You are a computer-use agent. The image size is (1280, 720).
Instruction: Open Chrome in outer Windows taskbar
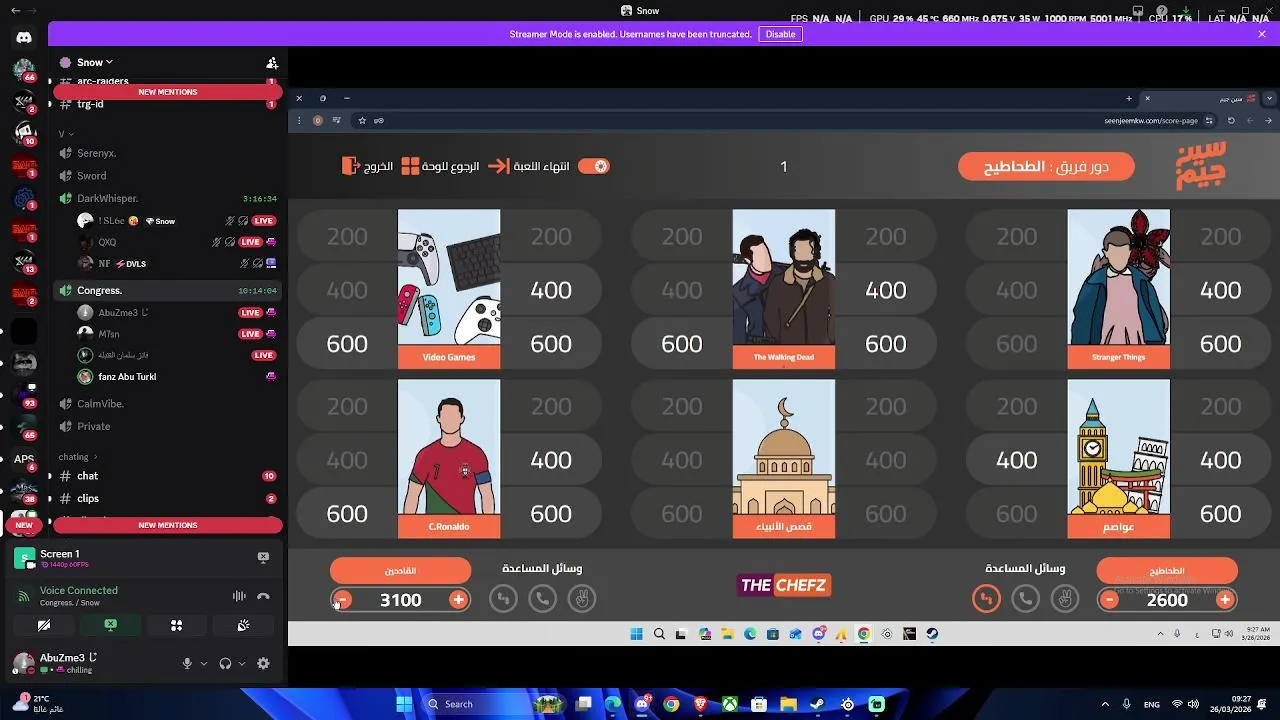pos(671,704)
